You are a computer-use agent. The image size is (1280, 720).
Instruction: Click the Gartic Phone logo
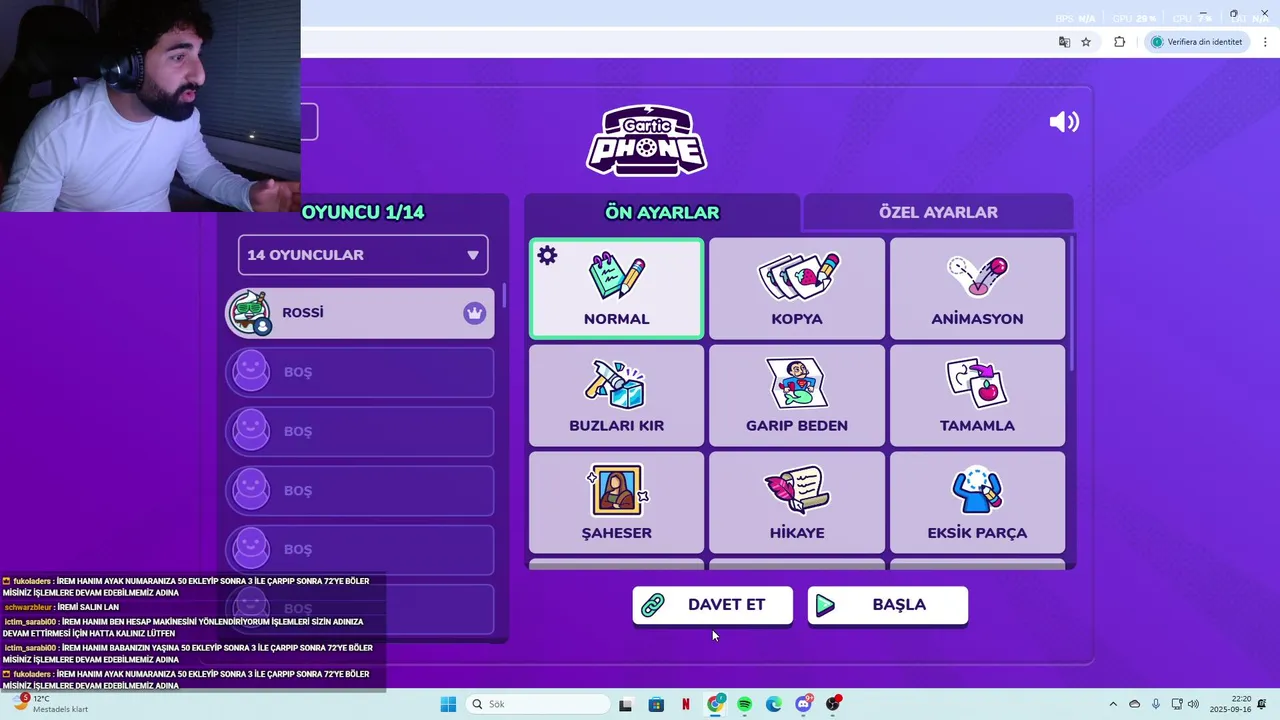(647, 140)
